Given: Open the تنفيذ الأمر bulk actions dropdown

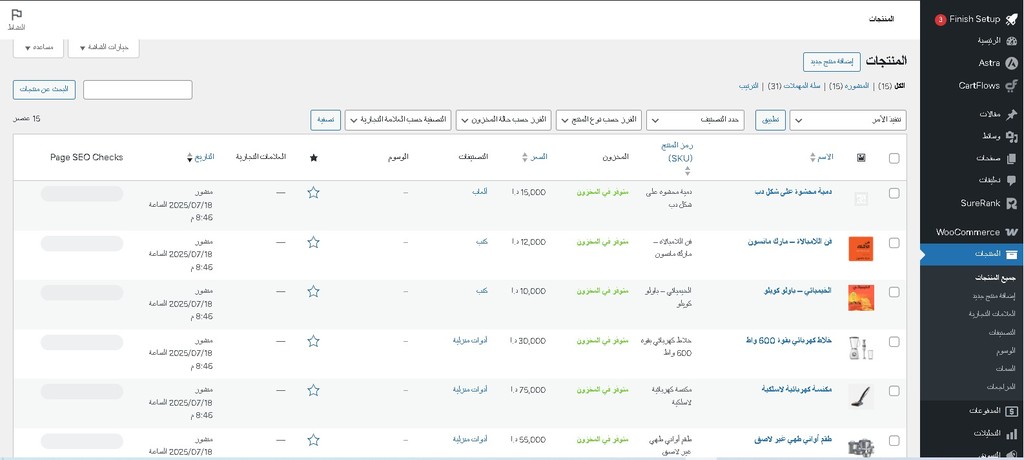Looking at the screenshot, I should (x=848, y=120).
